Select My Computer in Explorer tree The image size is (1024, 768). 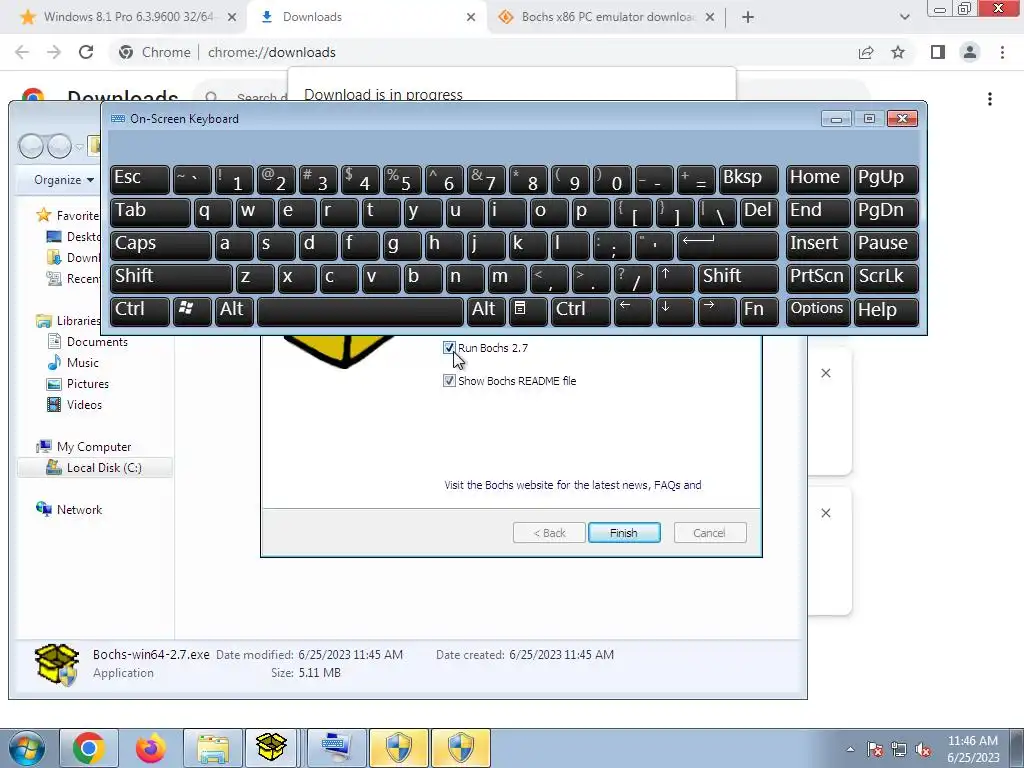(x=84, y=447)
